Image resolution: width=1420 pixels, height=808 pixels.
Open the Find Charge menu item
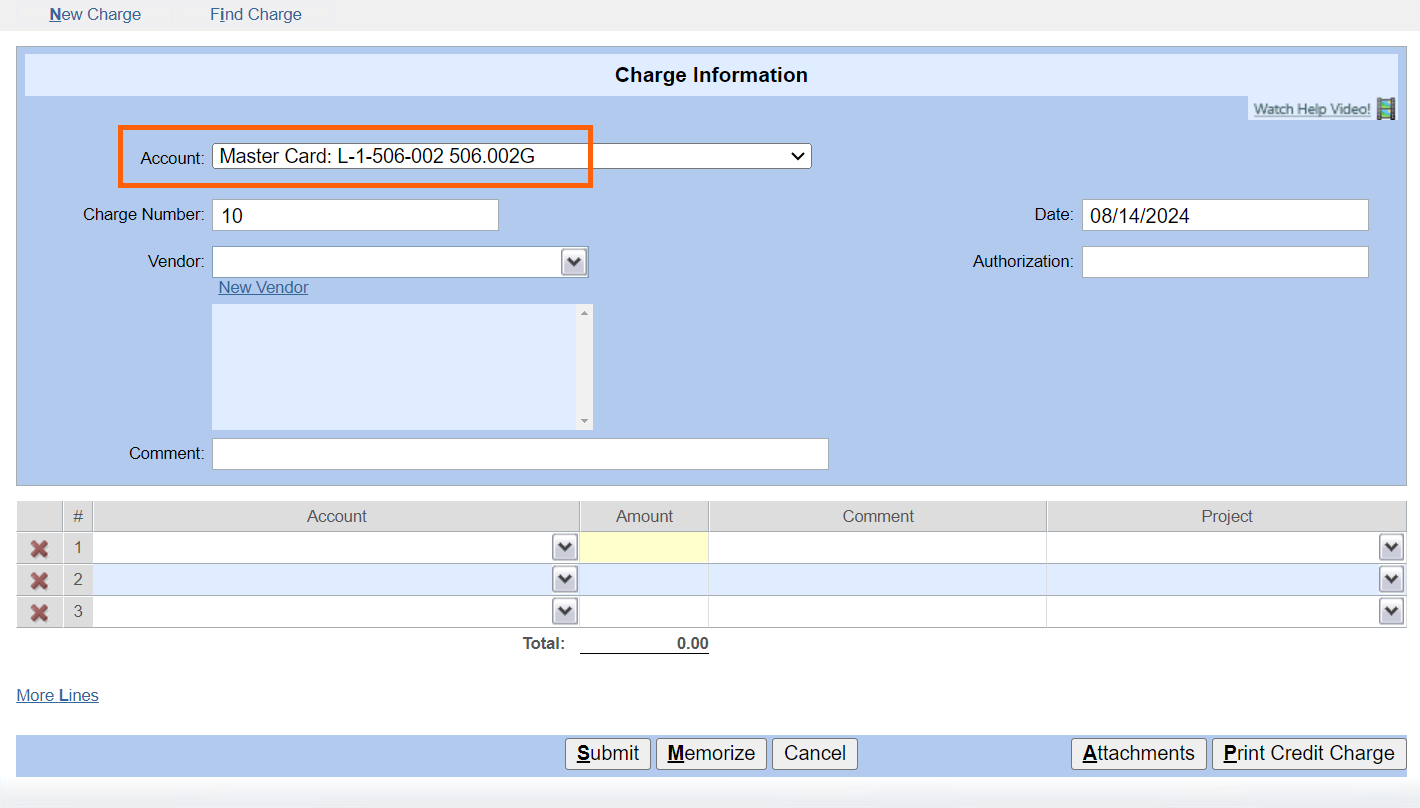(256, 14)
